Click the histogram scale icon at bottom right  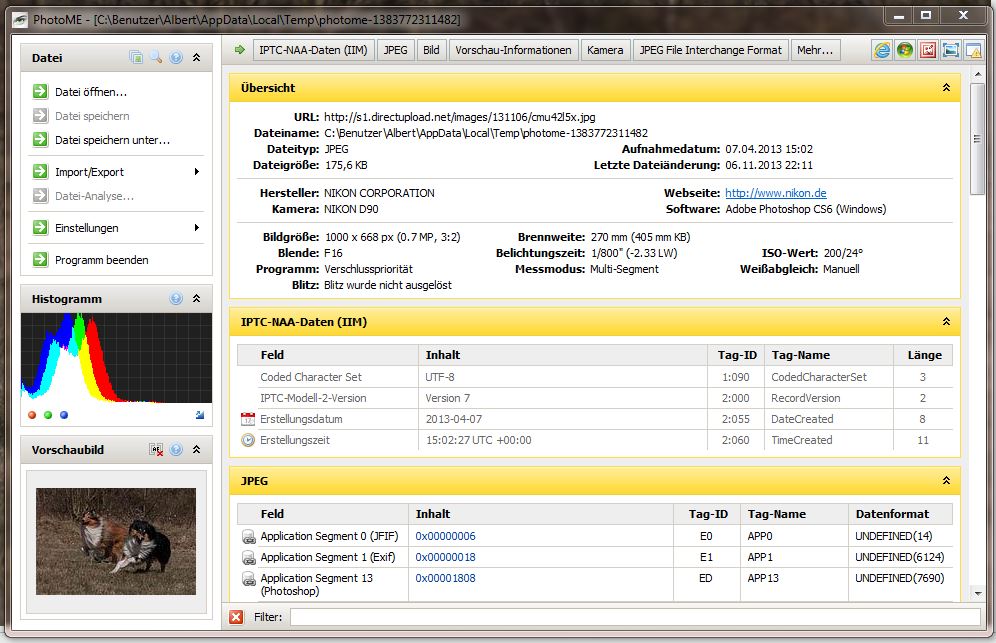point(200,415)
